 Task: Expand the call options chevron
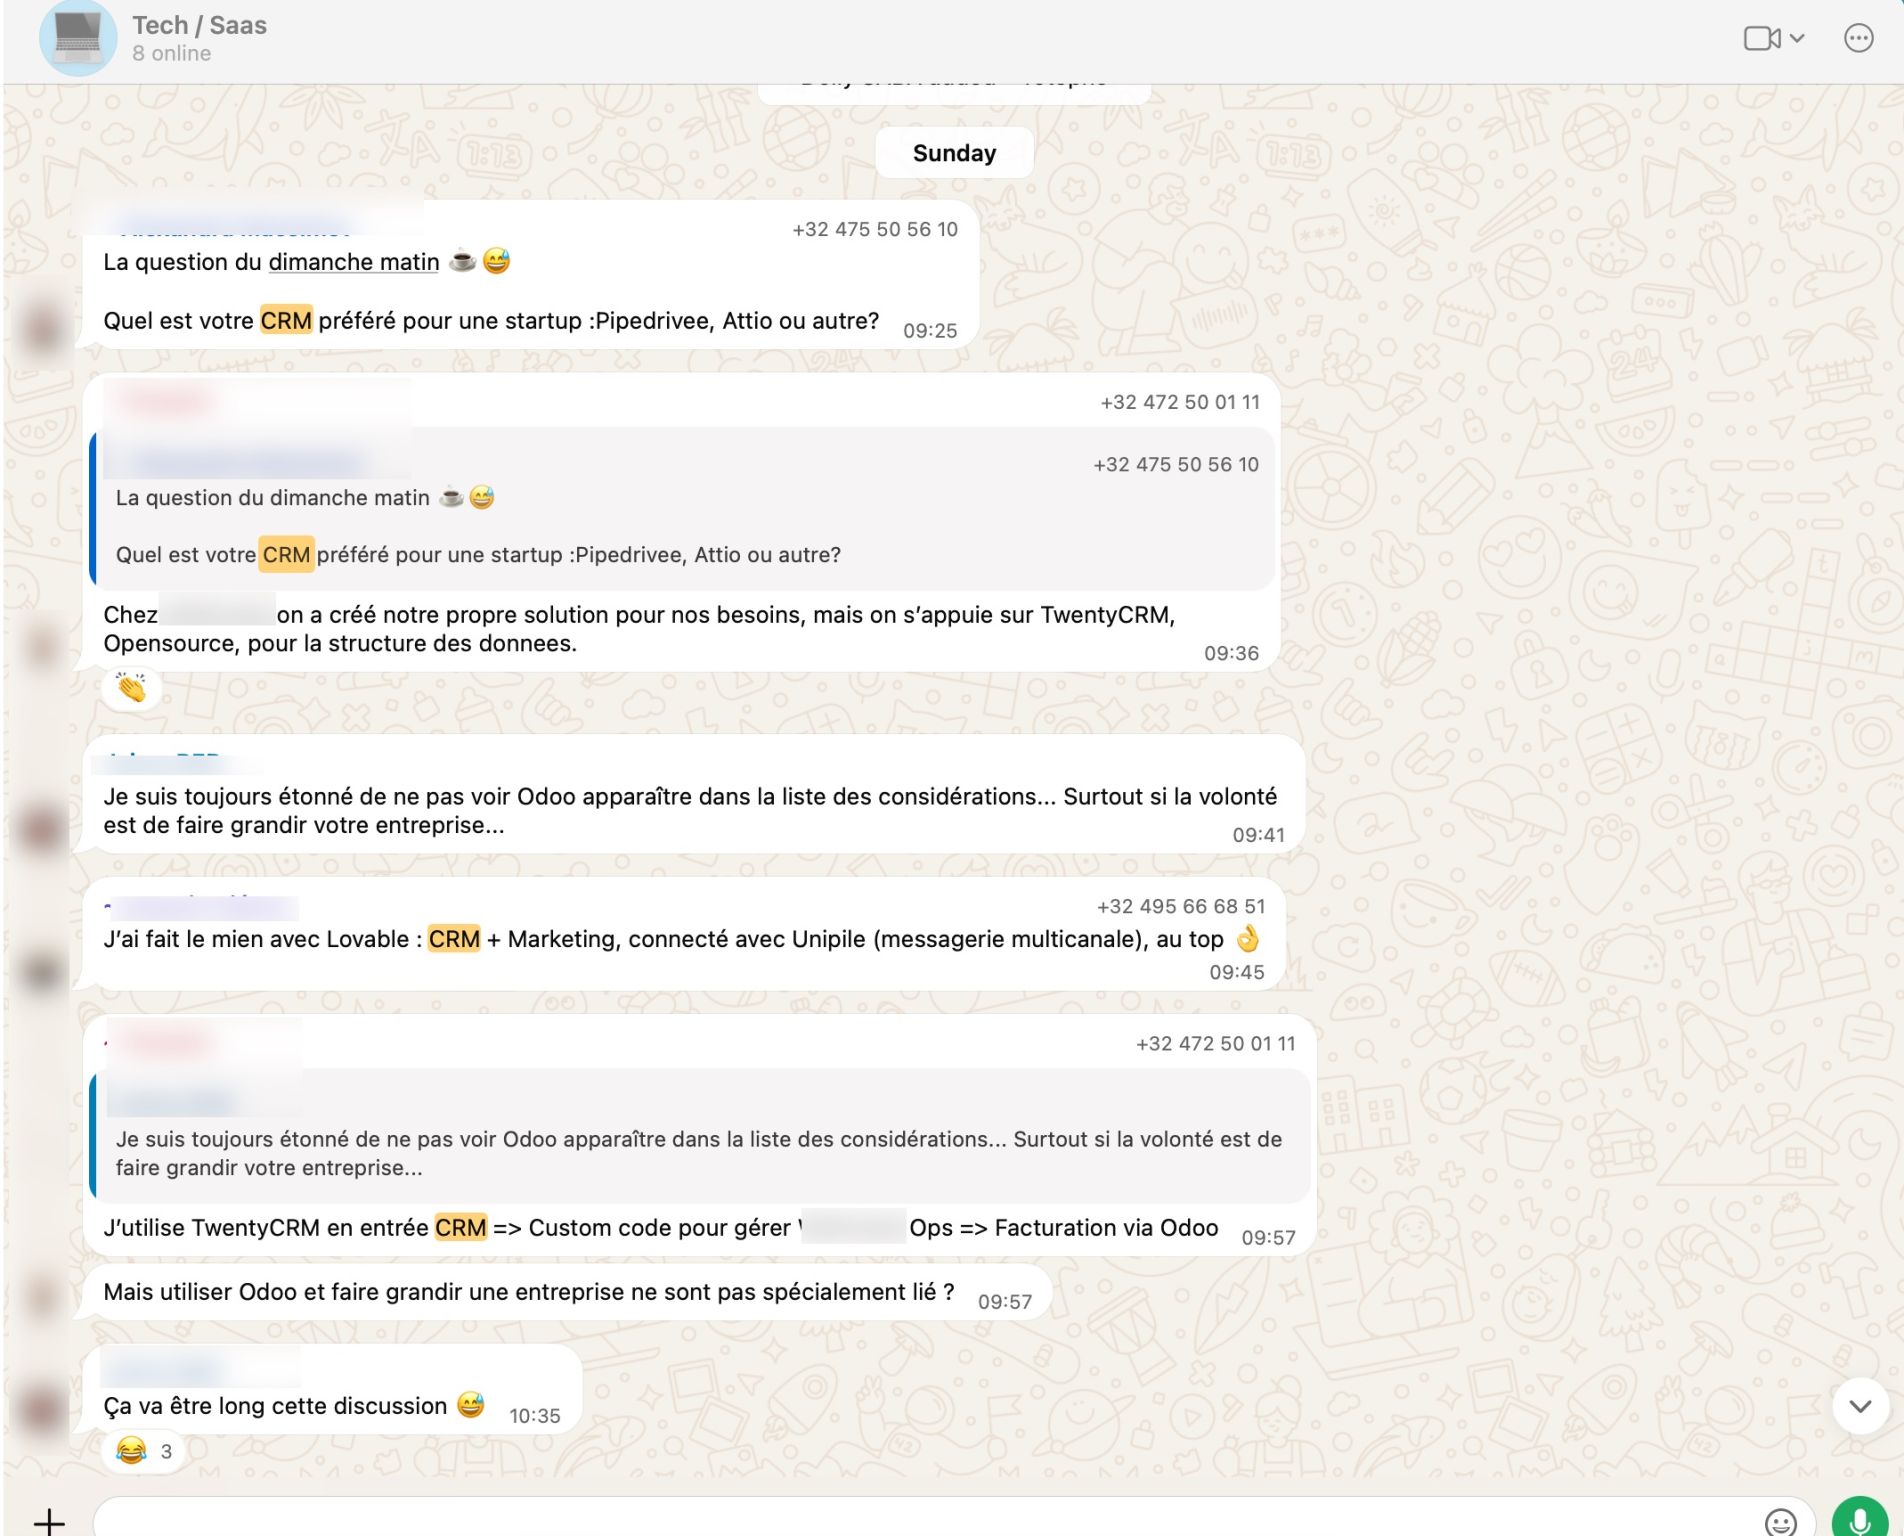pos(1797,38)
